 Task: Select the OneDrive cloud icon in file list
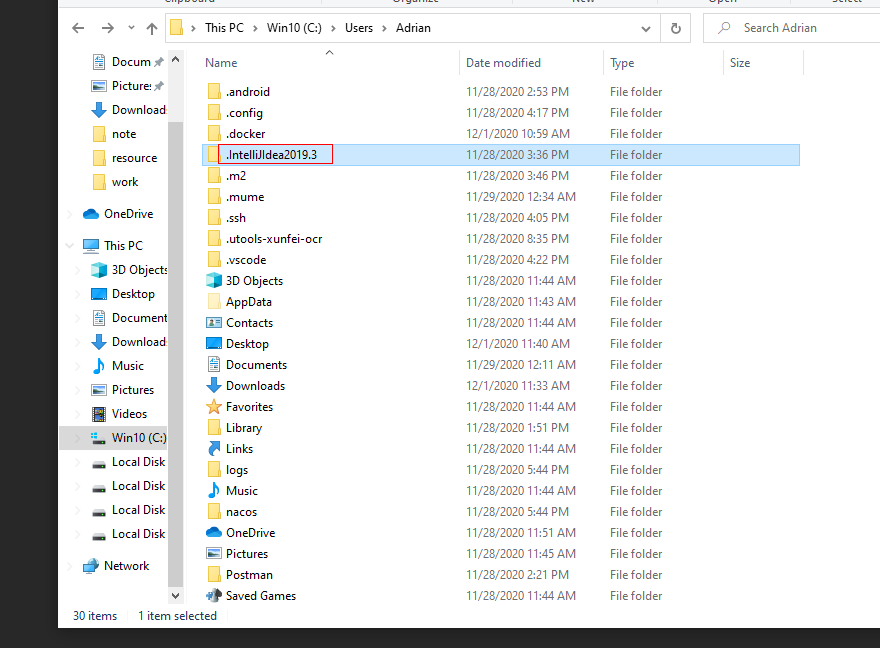[x=214, y=532]
